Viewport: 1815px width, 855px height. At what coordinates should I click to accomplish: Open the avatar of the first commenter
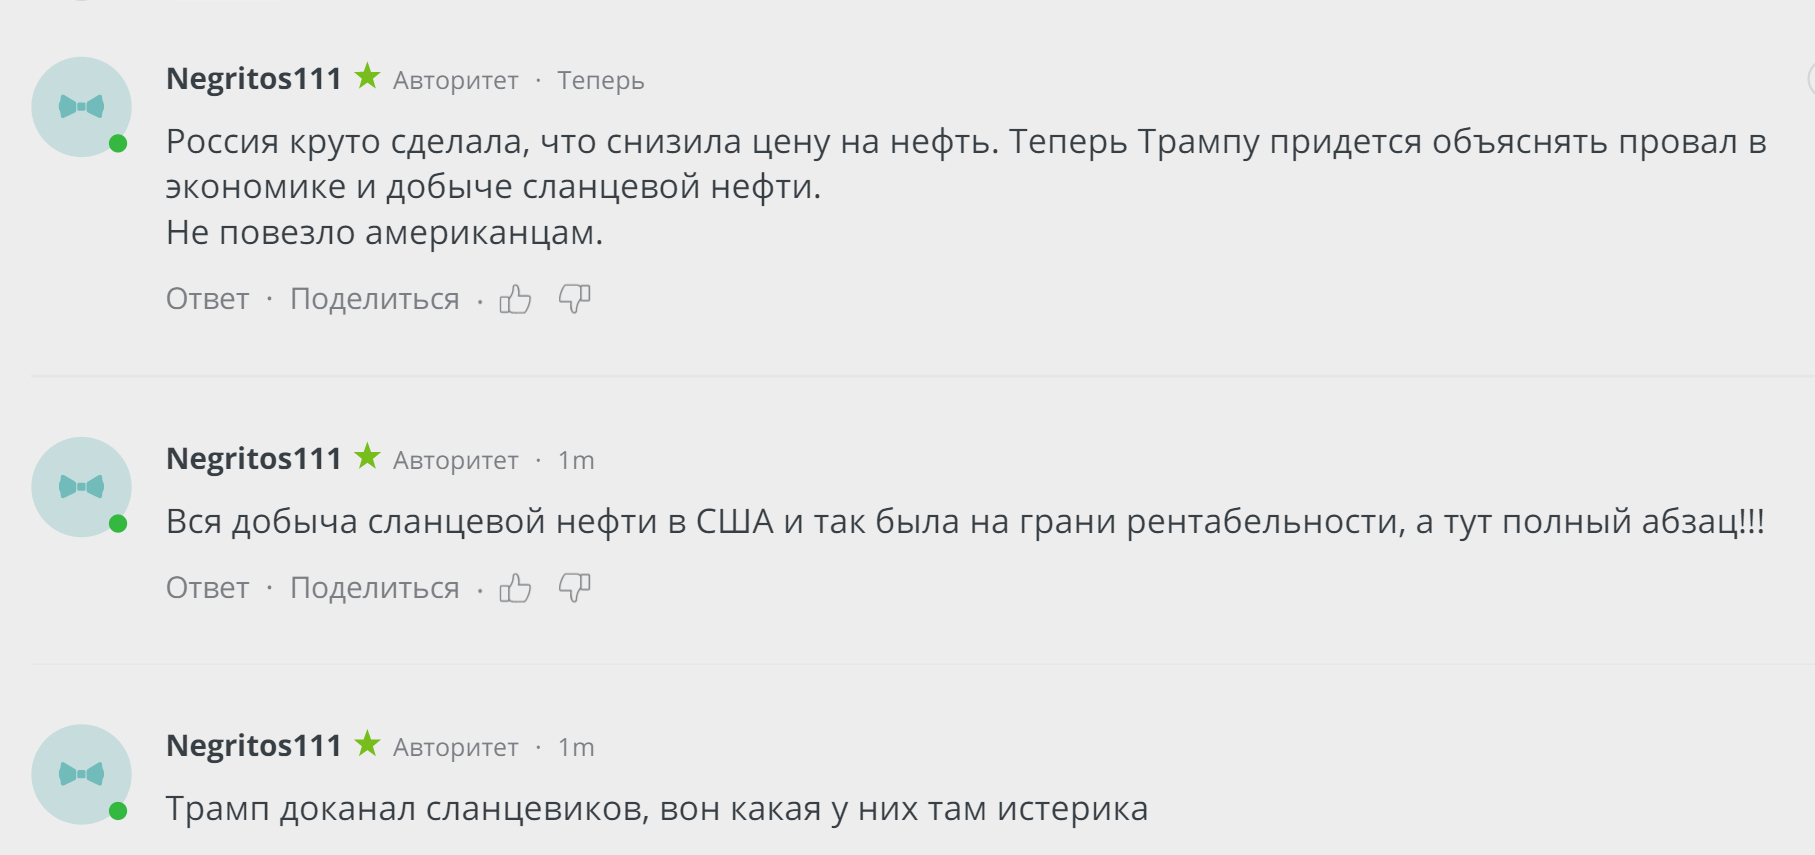tap(82, 107)
